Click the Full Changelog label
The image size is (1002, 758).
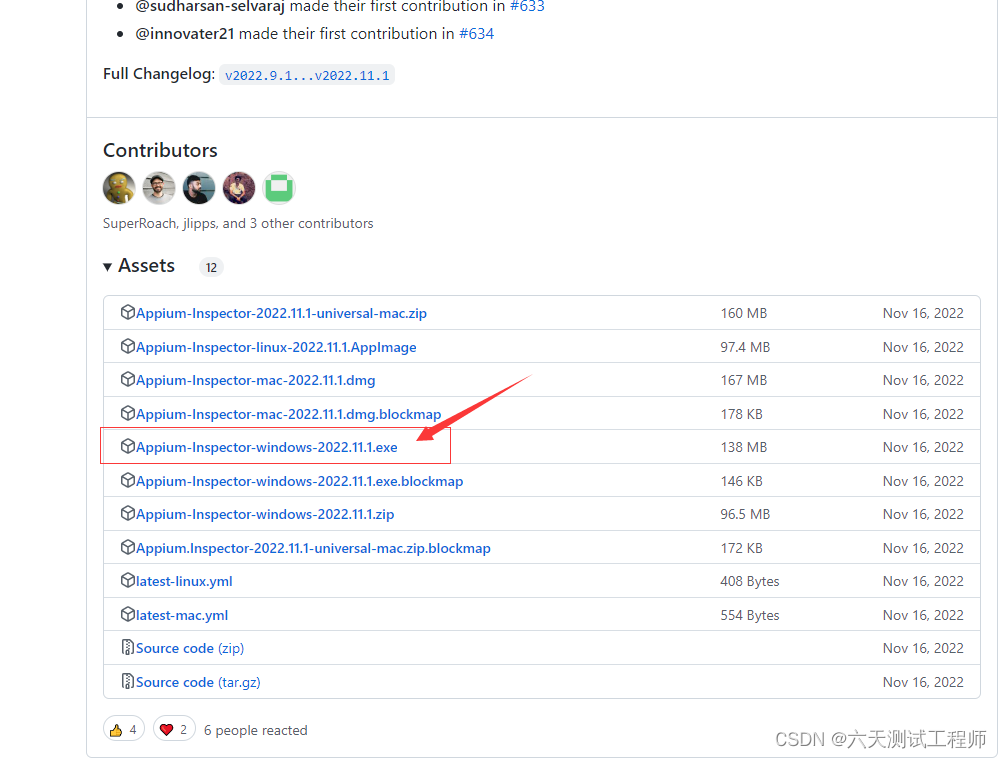(158, 74)
